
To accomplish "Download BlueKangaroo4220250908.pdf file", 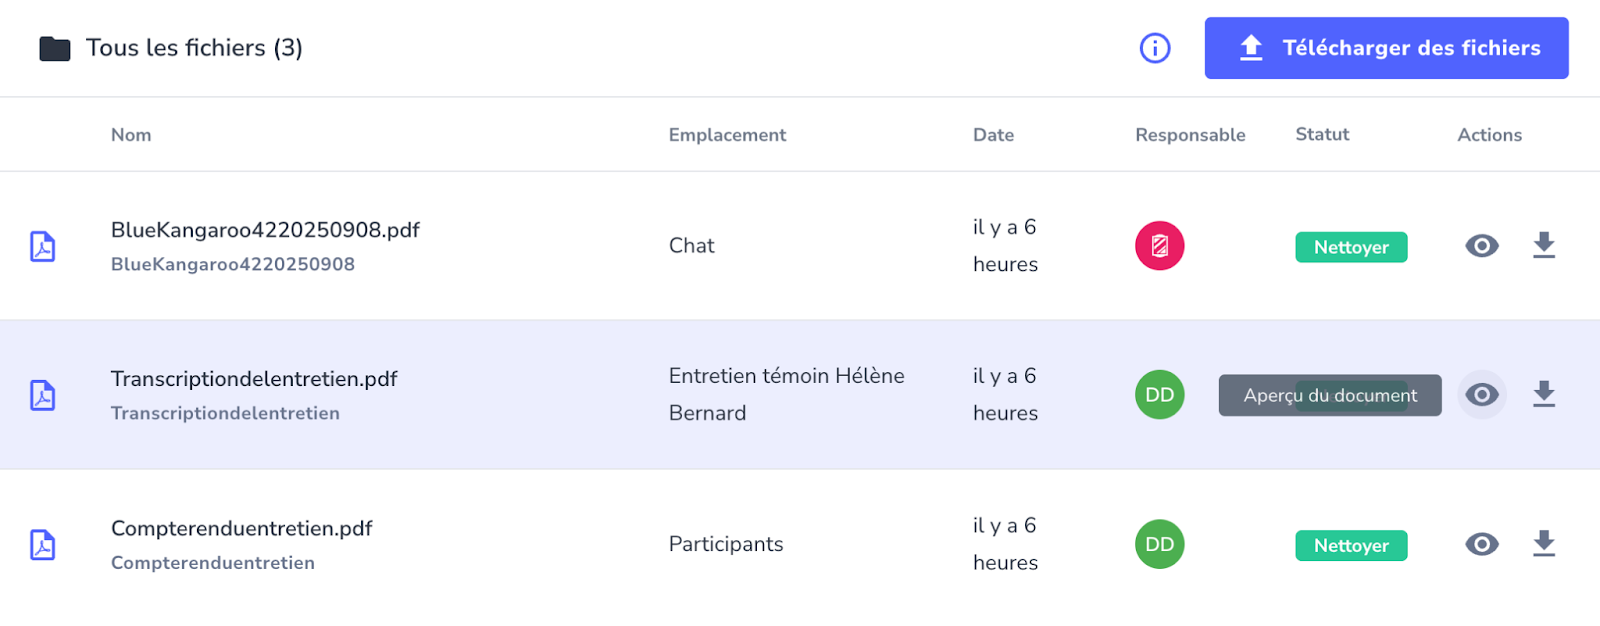I will (1544, 246).
